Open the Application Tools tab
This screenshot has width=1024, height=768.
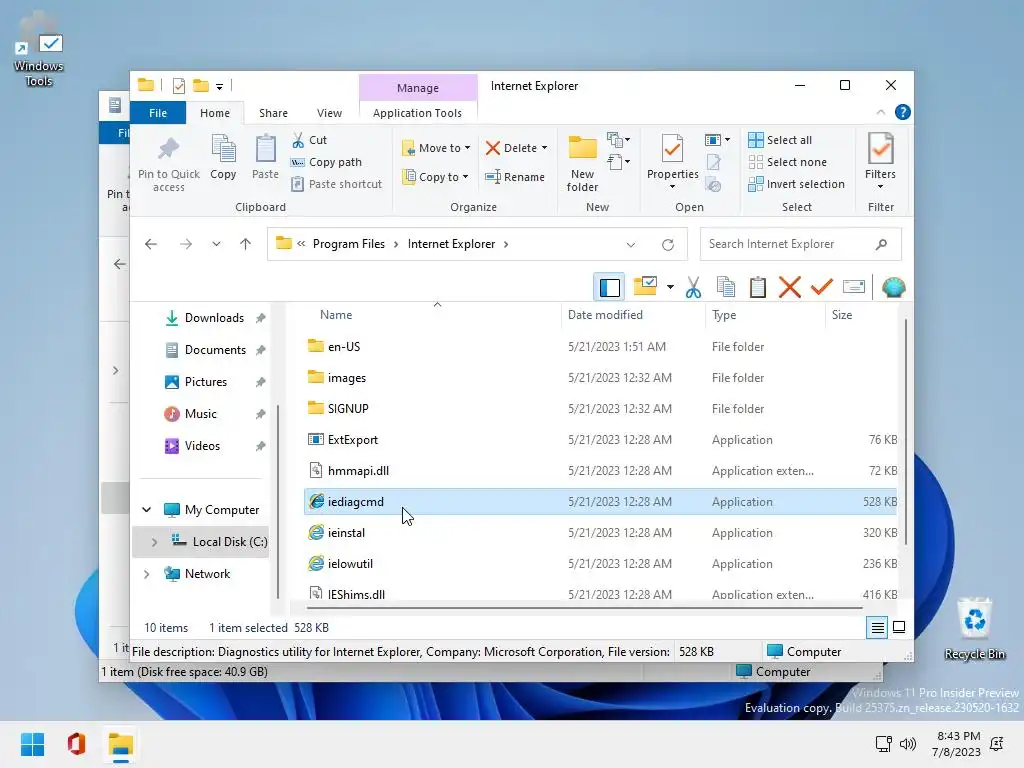coord(417,113)
